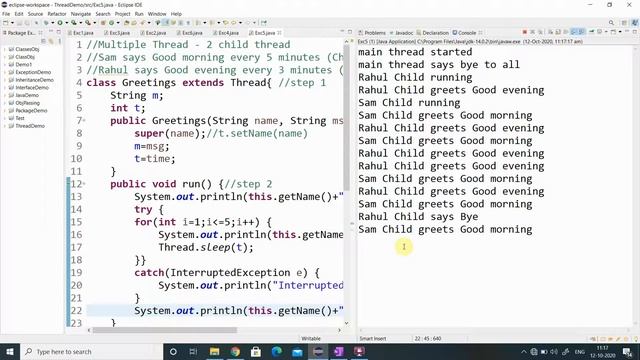Open the Open Console dropdown arrow
640x360 pixels.
pyautogui.click(x=620, y=32)
